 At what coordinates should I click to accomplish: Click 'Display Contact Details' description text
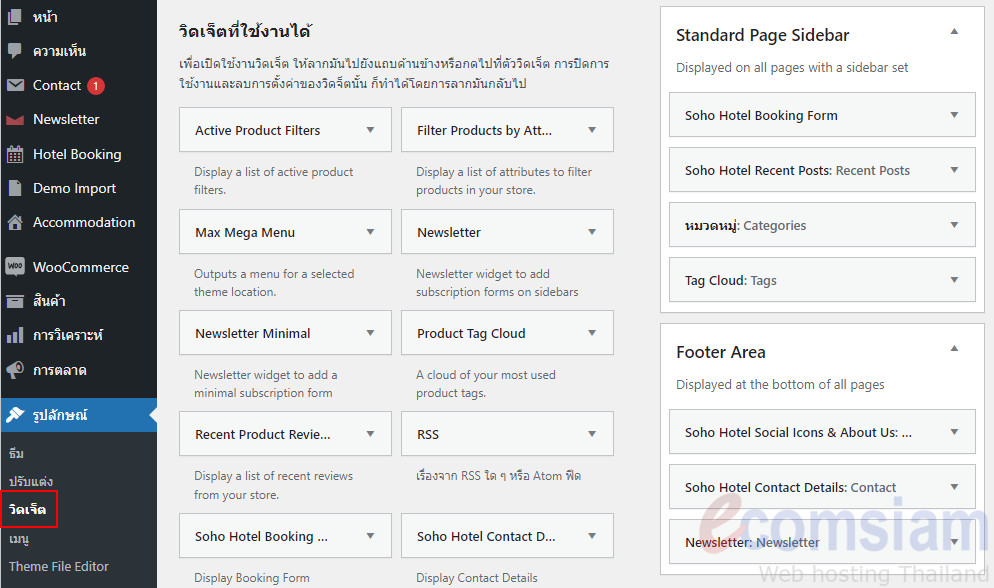[477, 578]
